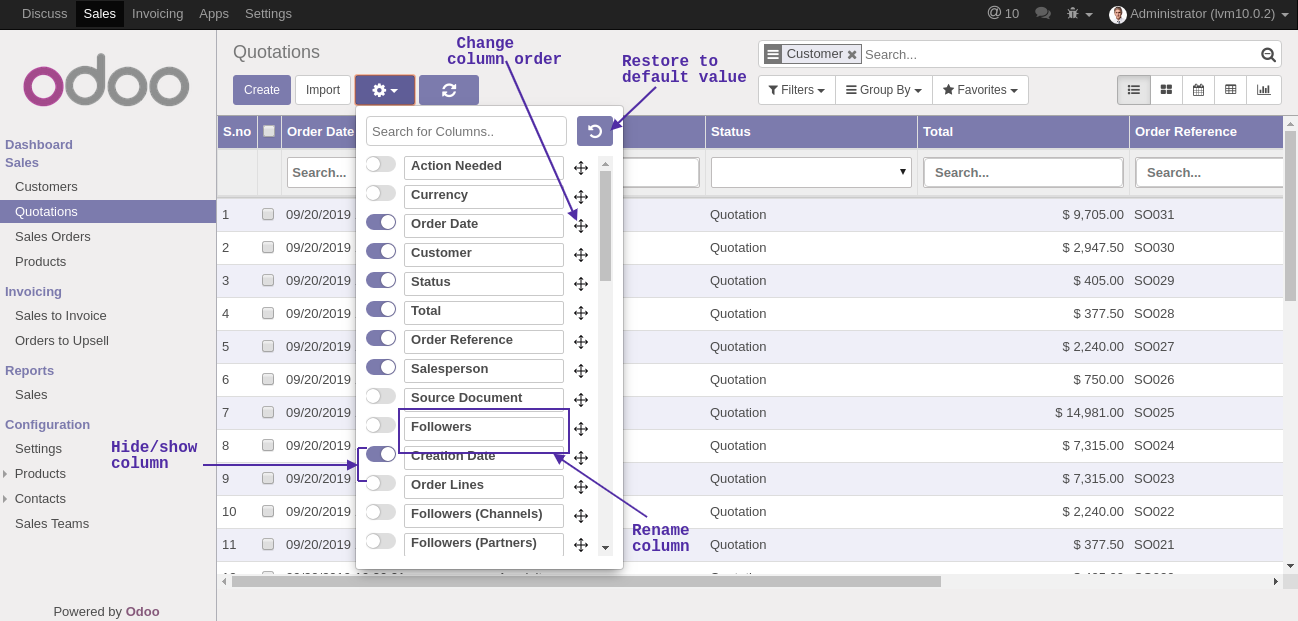Enable the Currency column toggle

coord(380,193)
